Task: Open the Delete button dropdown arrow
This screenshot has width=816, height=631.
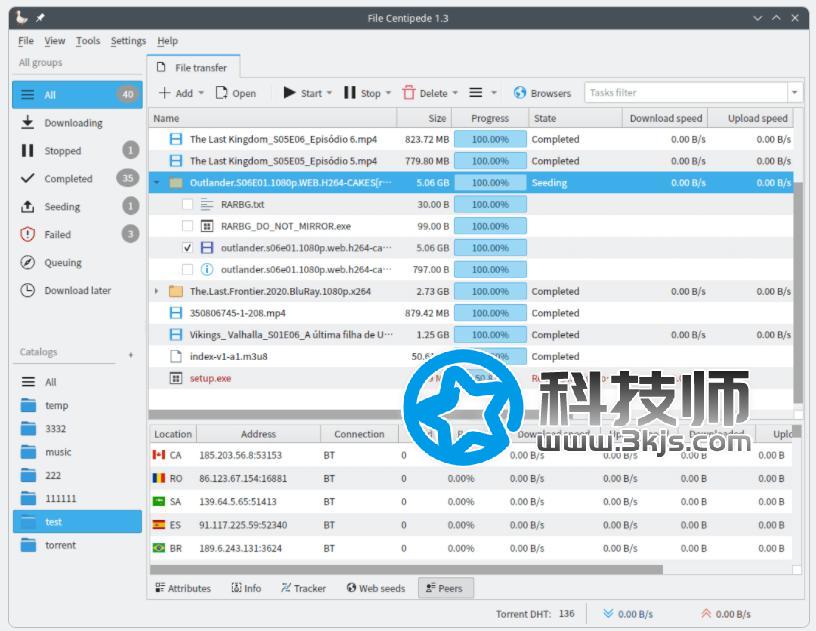Action: pos(455,93)
